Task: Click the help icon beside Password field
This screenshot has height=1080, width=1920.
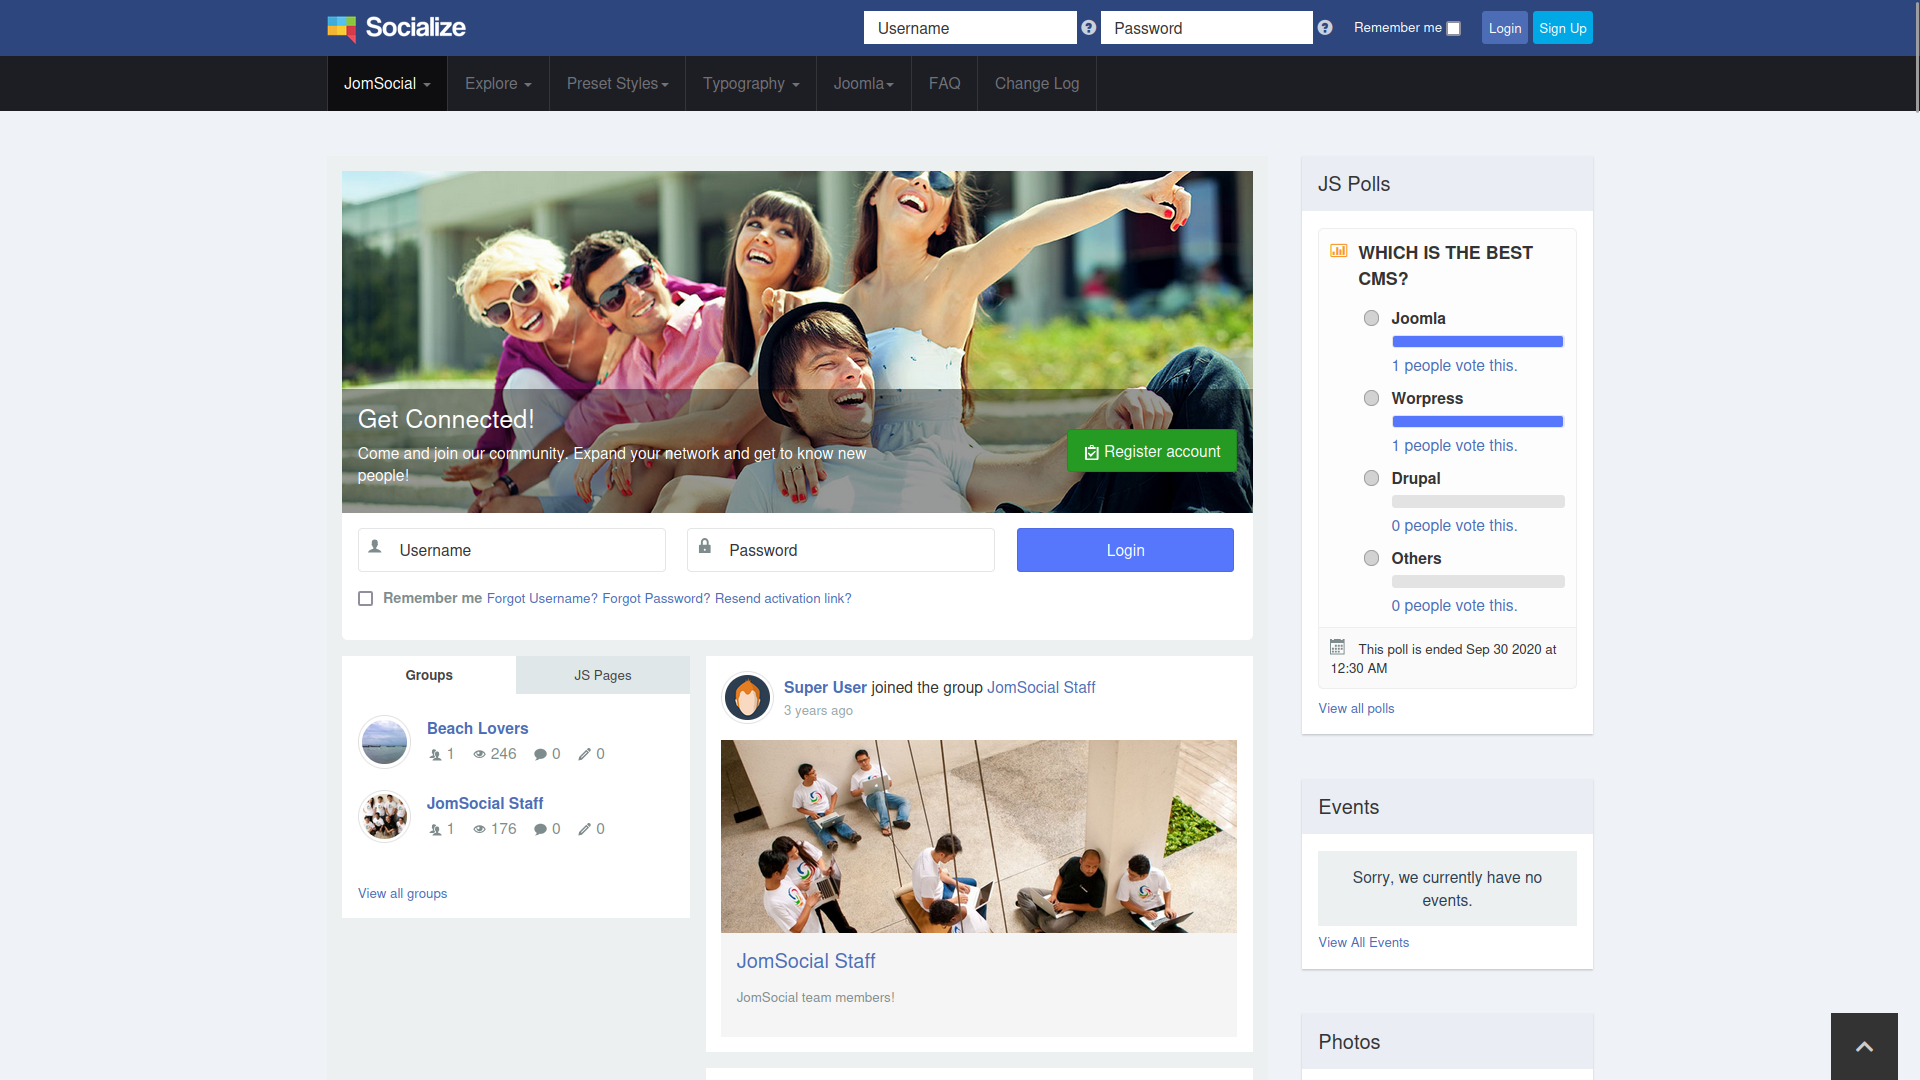Action: 1325,28
